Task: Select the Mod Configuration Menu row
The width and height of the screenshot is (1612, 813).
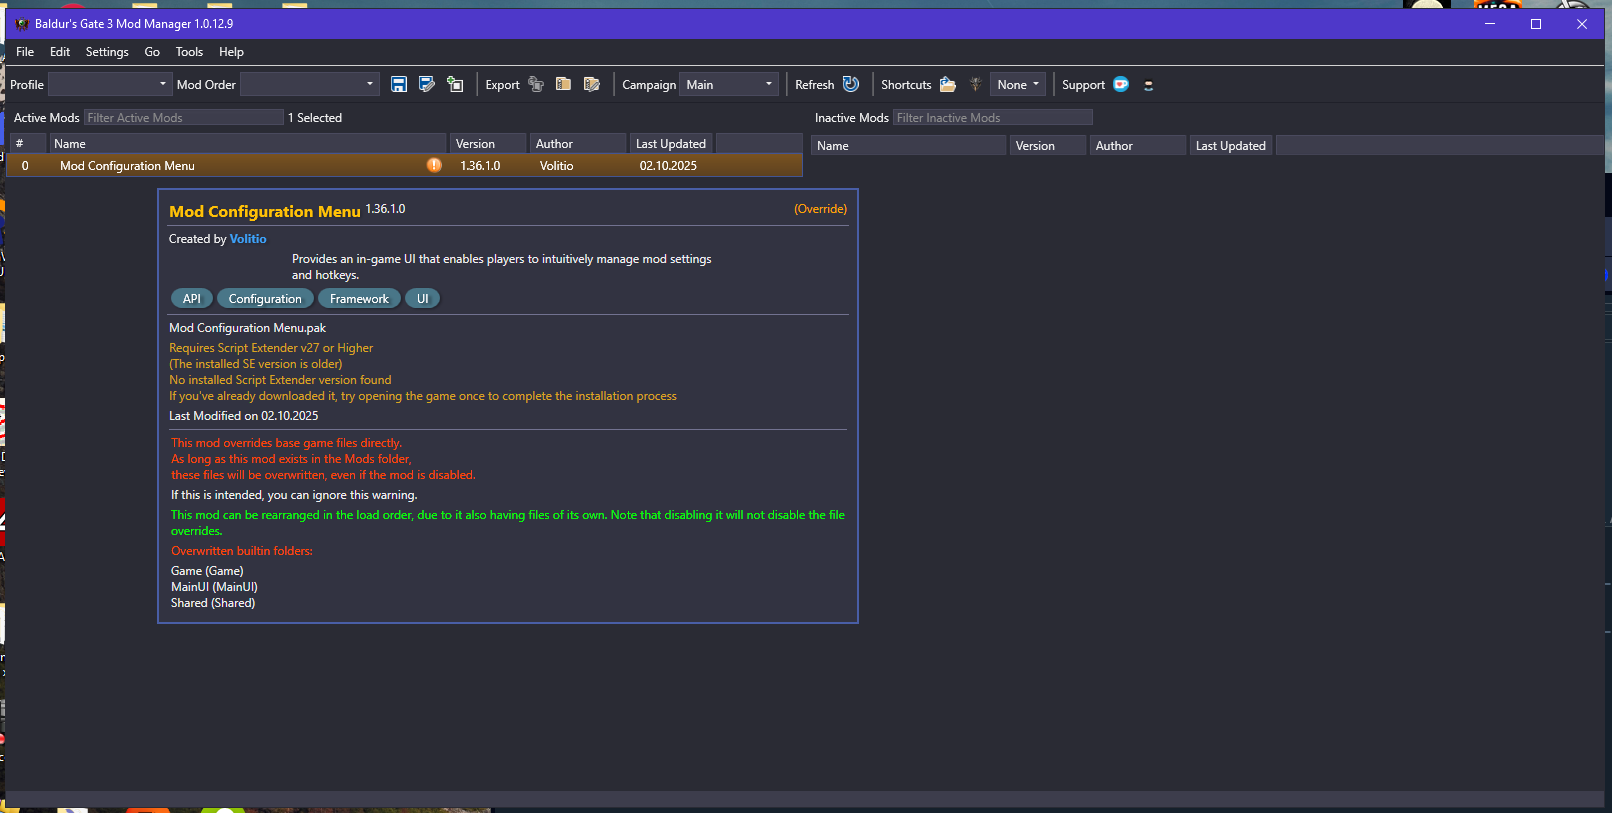Action: 405,166
